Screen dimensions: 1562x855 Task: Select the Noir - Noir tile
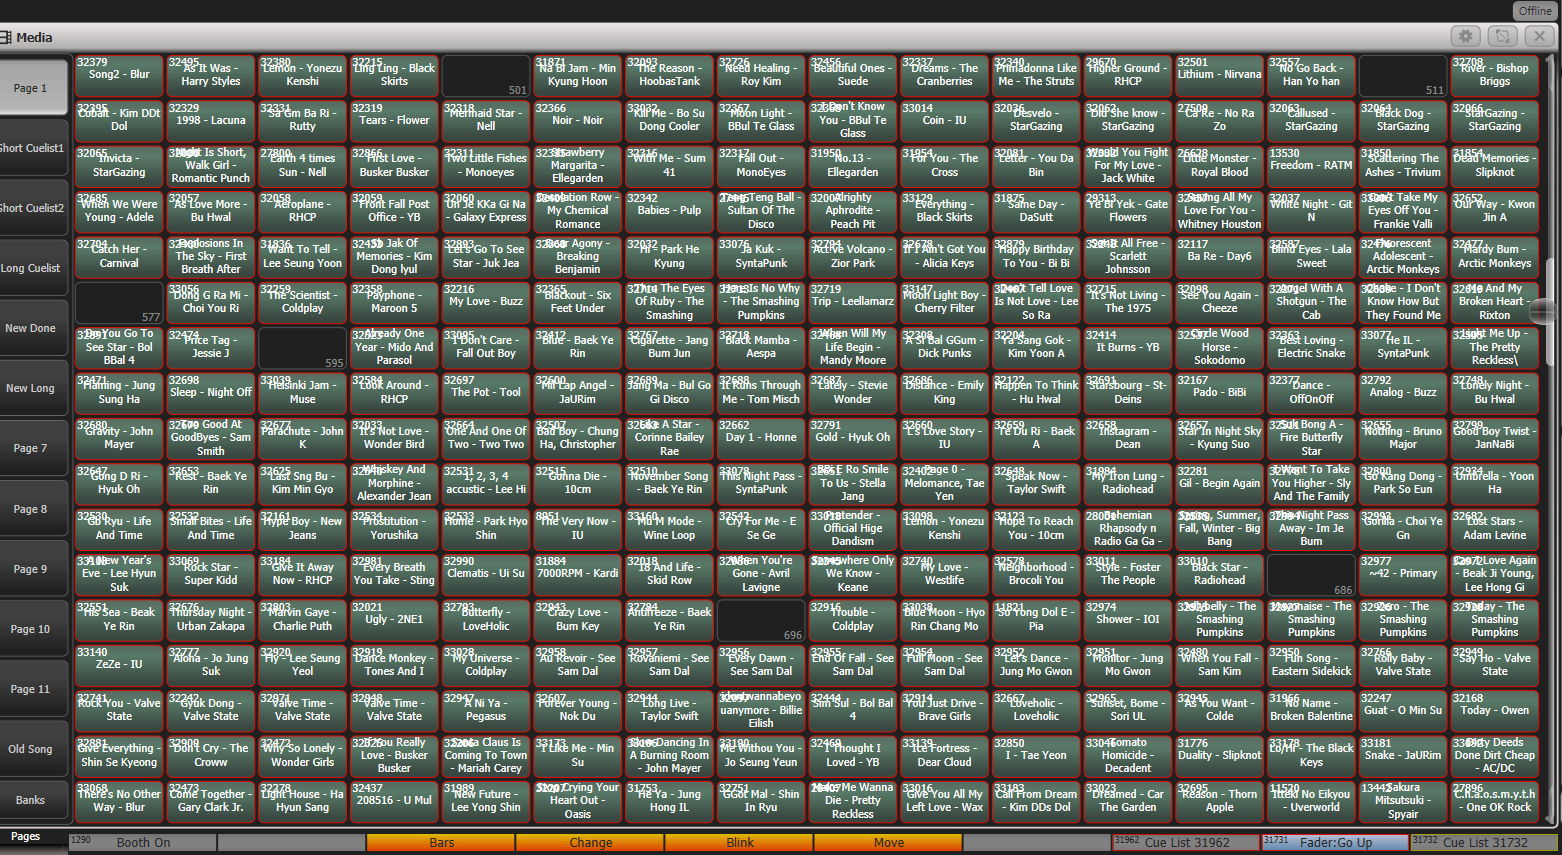coord(577,121)
